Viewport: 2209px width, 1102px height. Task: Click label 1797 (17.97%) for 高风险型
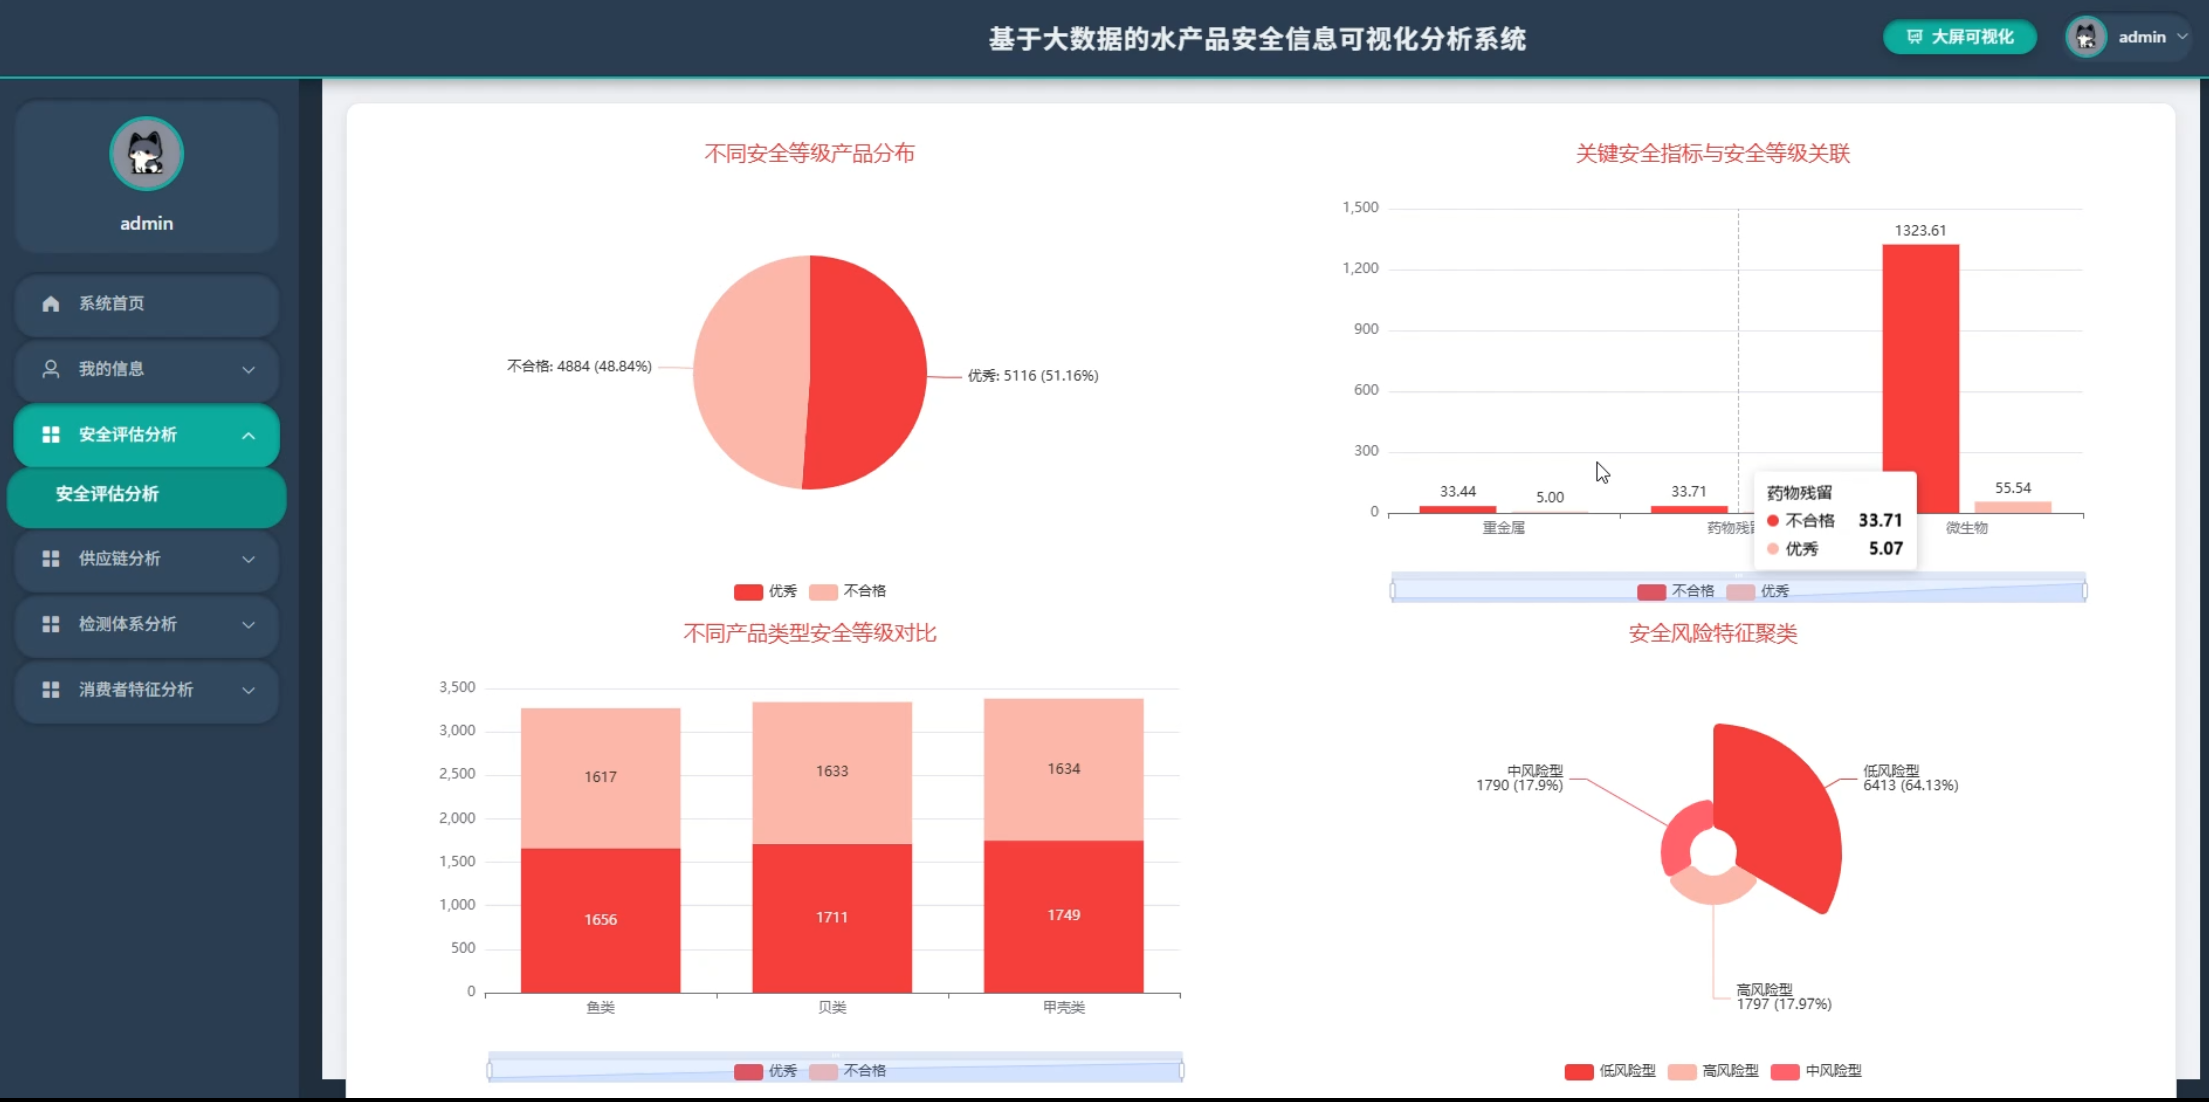coord(1784,1004)
